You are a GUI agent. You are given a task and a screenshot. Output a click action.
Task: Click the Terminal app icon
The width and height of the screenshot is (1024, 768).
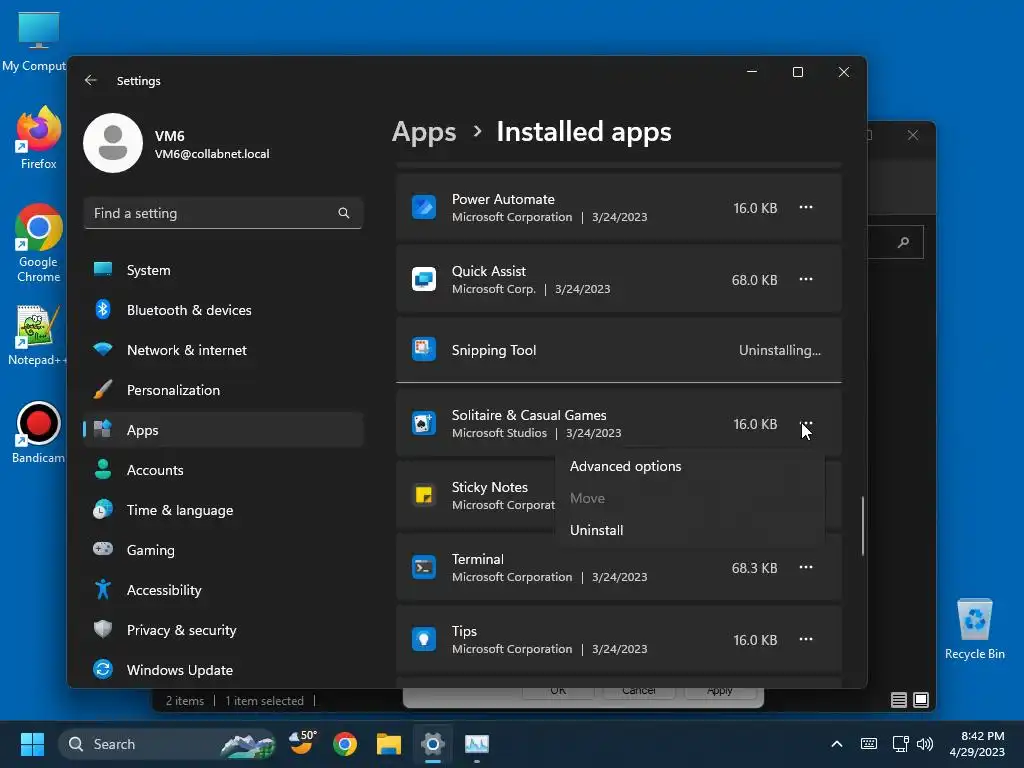424,568
